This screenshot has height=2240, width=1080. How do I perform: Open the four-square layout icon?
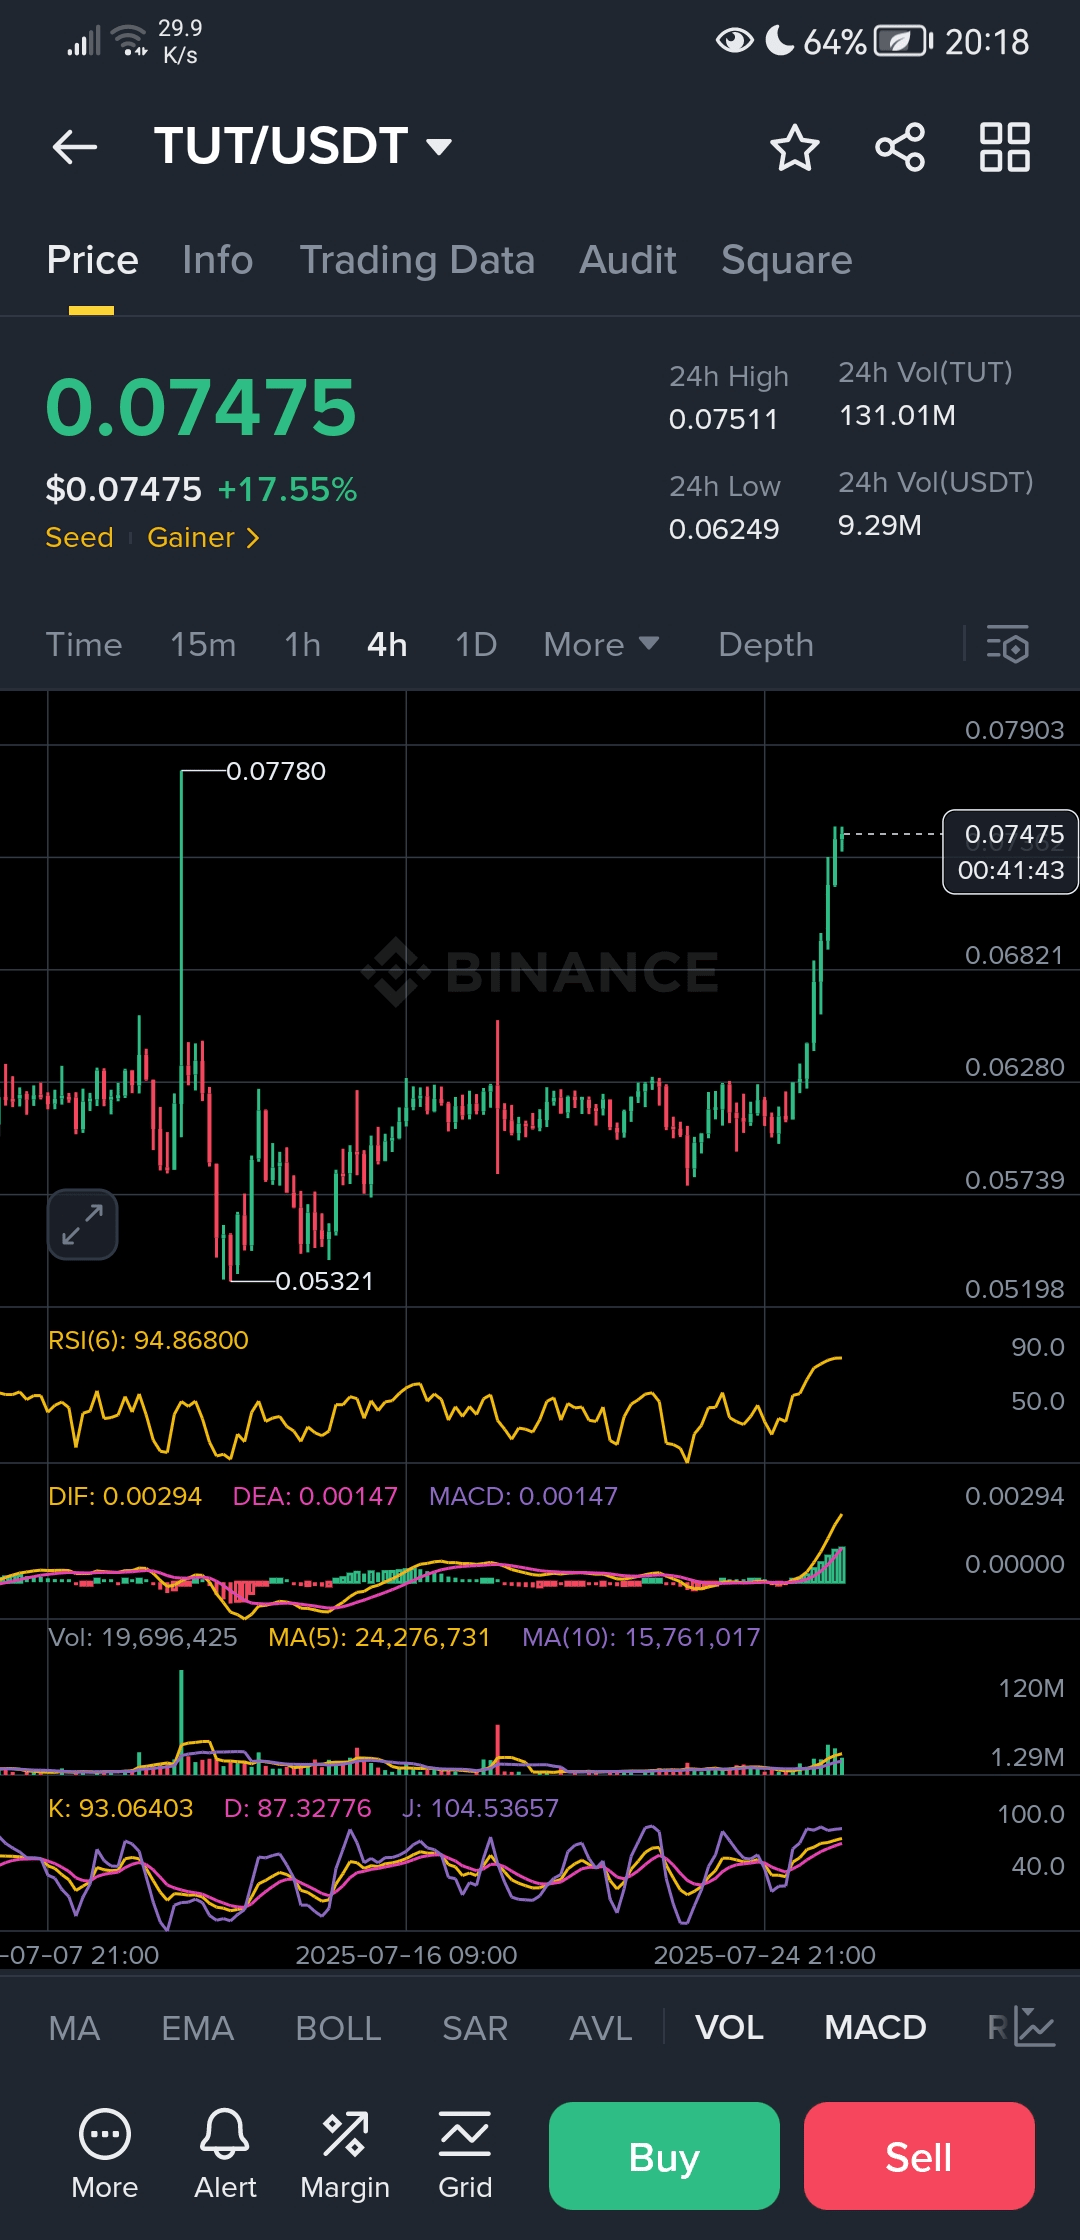click(1005, 148)
